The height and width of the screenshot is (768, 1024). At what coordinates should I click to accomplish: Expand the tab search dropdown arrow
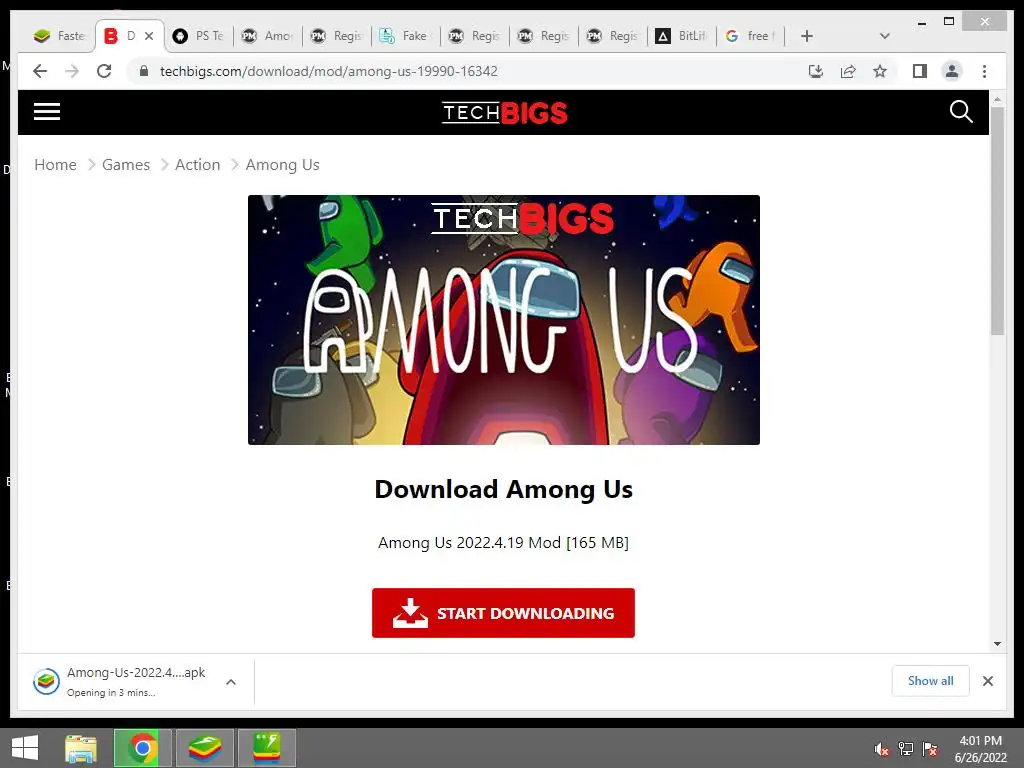885,36
